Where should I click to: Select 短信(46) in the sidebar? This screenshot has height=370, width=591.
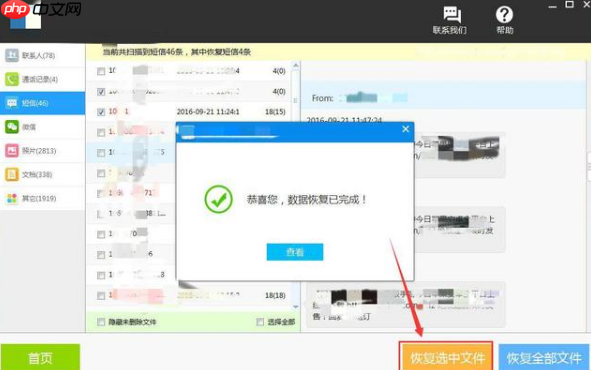tap(43, 103)
